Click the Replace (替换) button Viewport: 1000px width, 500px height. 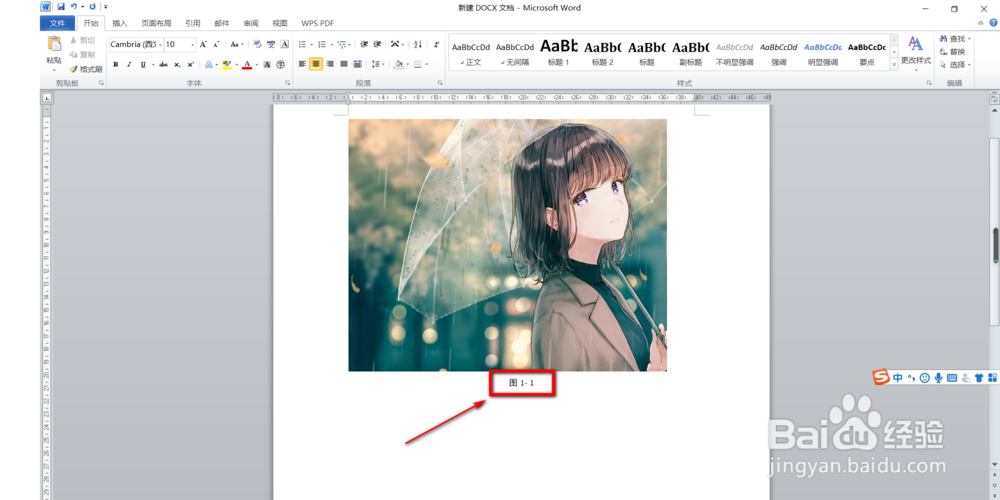(x=953, y=52)
